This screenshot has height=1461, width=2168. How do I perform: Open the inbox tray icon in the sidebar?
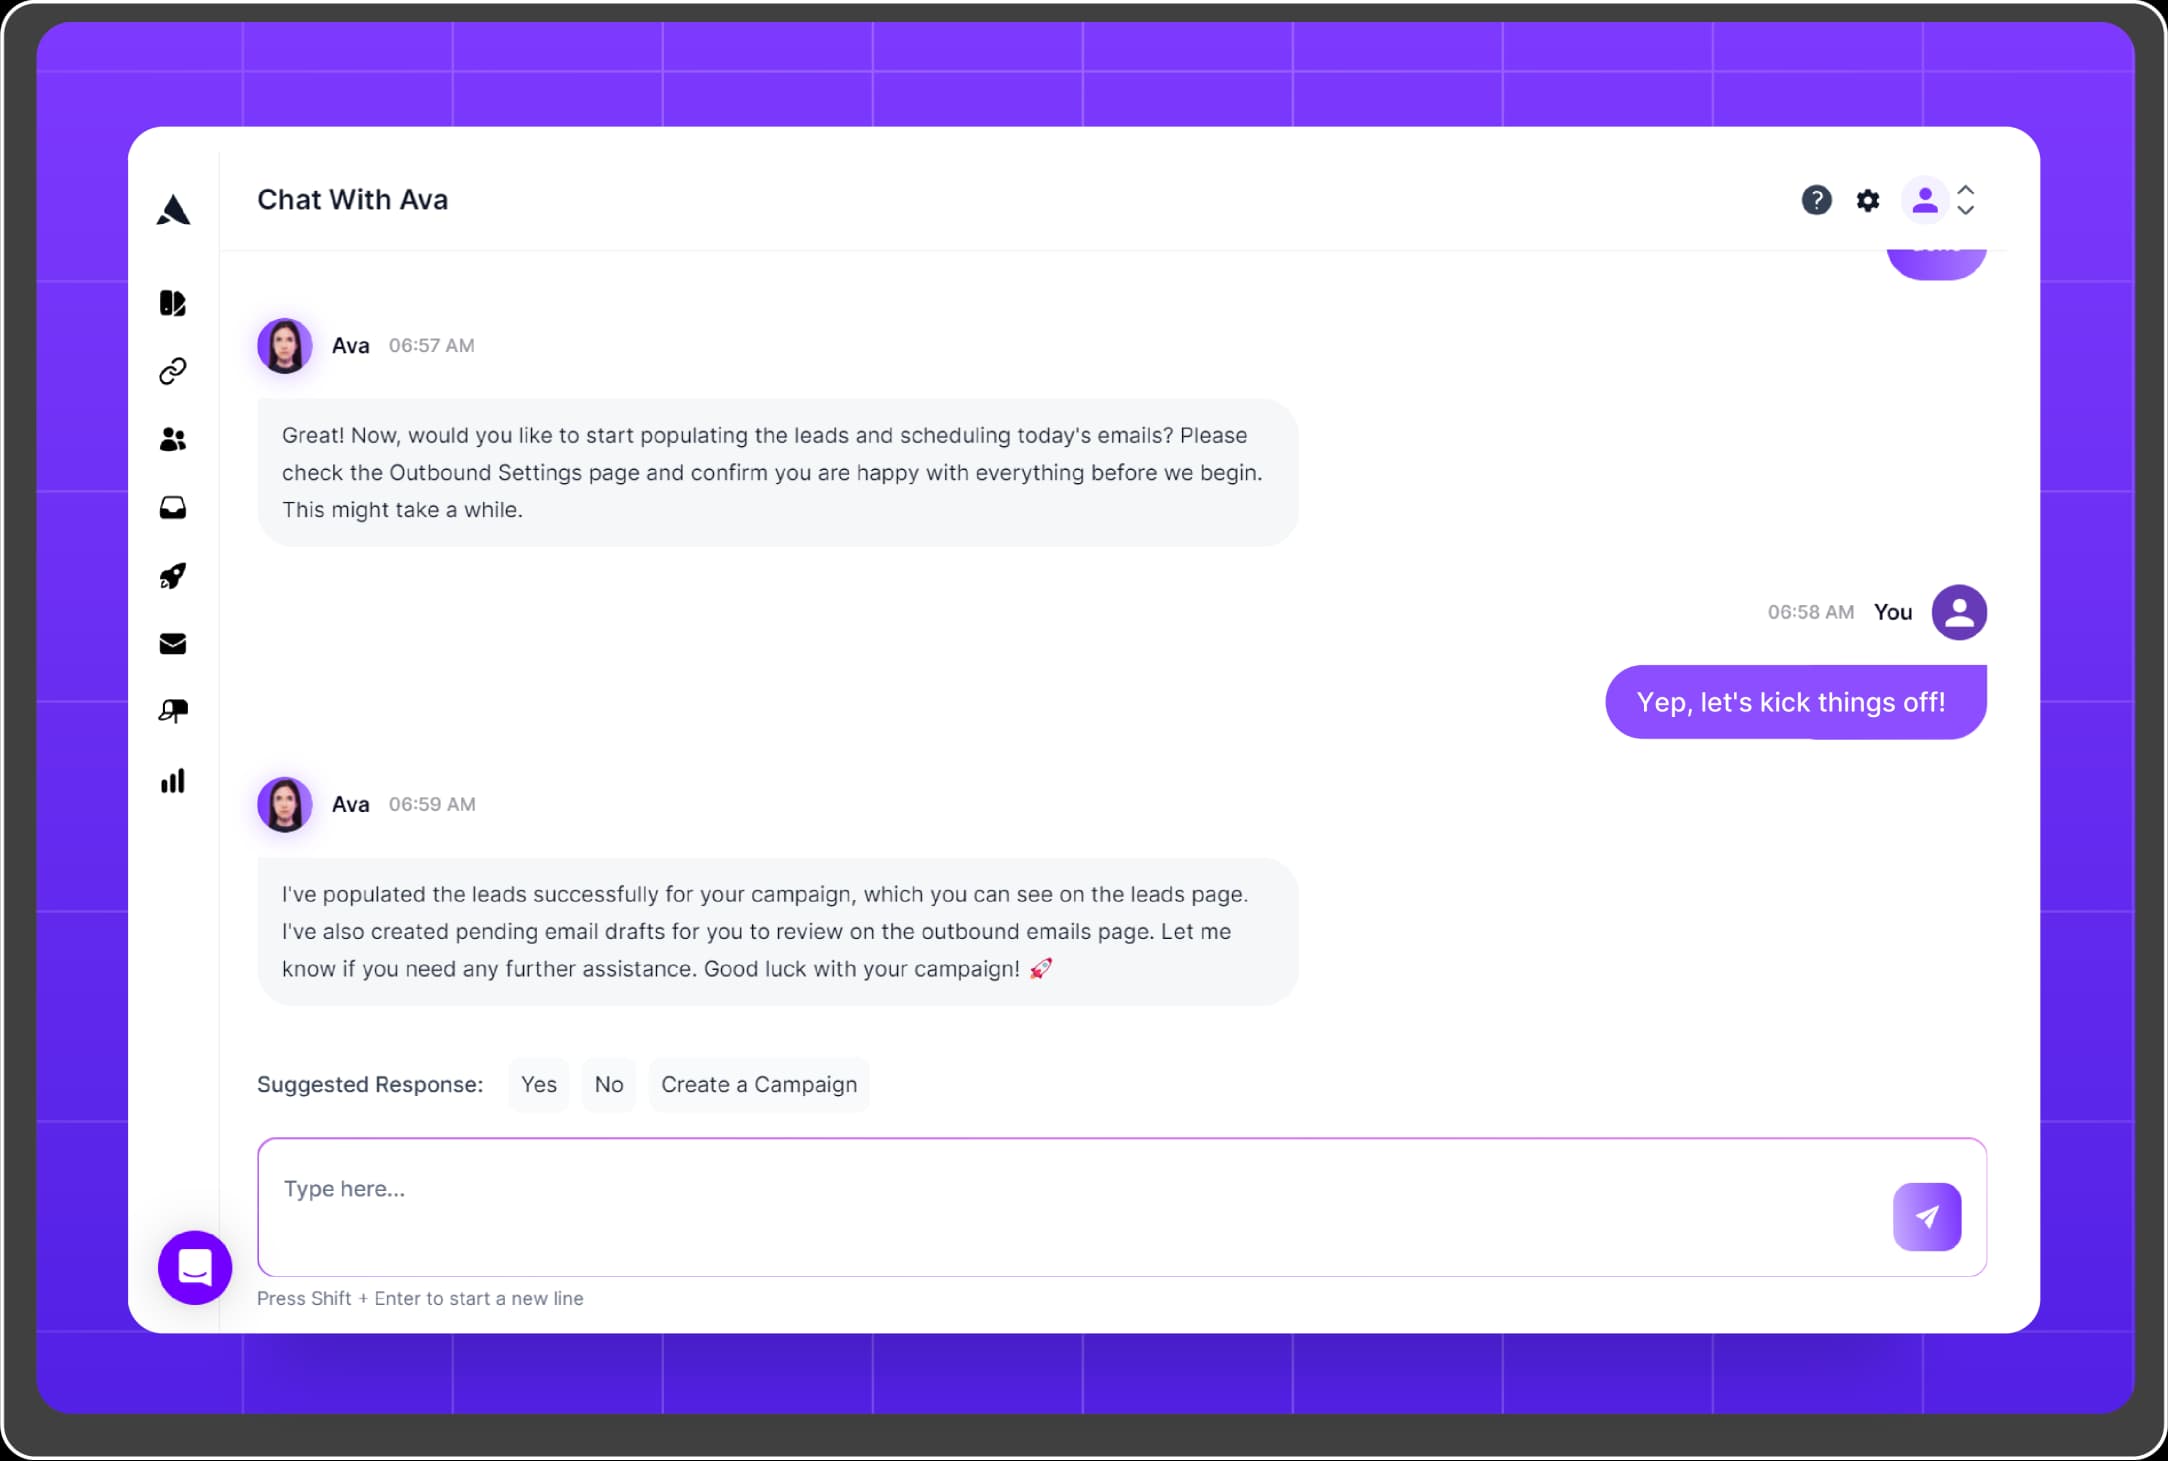173,508
